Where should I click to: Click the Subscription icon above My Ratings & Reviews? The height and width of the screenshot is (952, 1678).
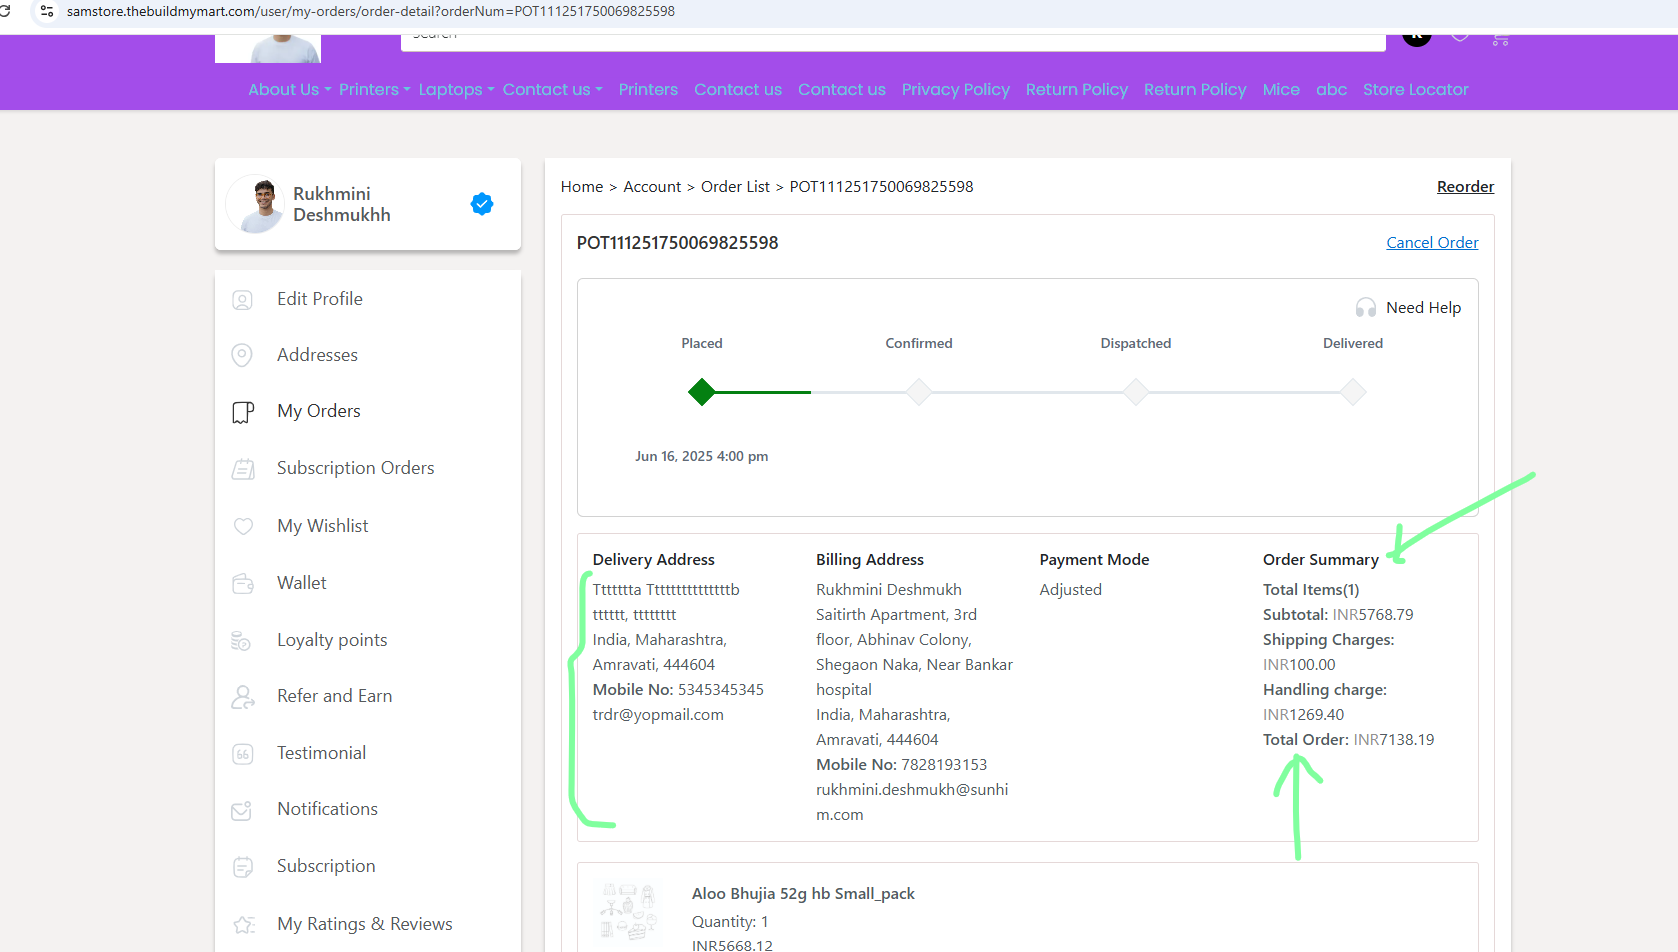243,867
